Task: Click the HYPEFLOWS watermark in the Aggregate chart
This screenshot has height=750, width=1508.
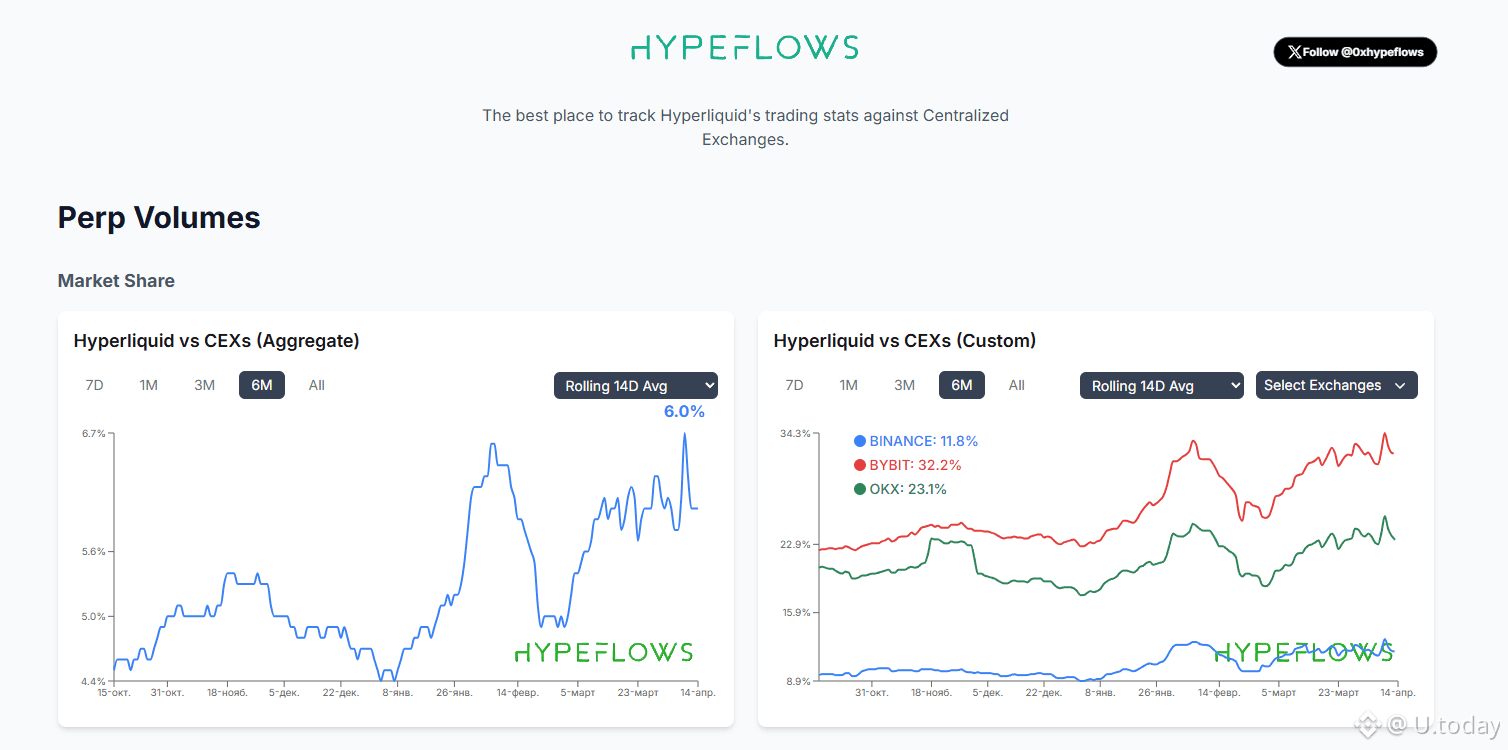Action: click(x=602, y=652)
